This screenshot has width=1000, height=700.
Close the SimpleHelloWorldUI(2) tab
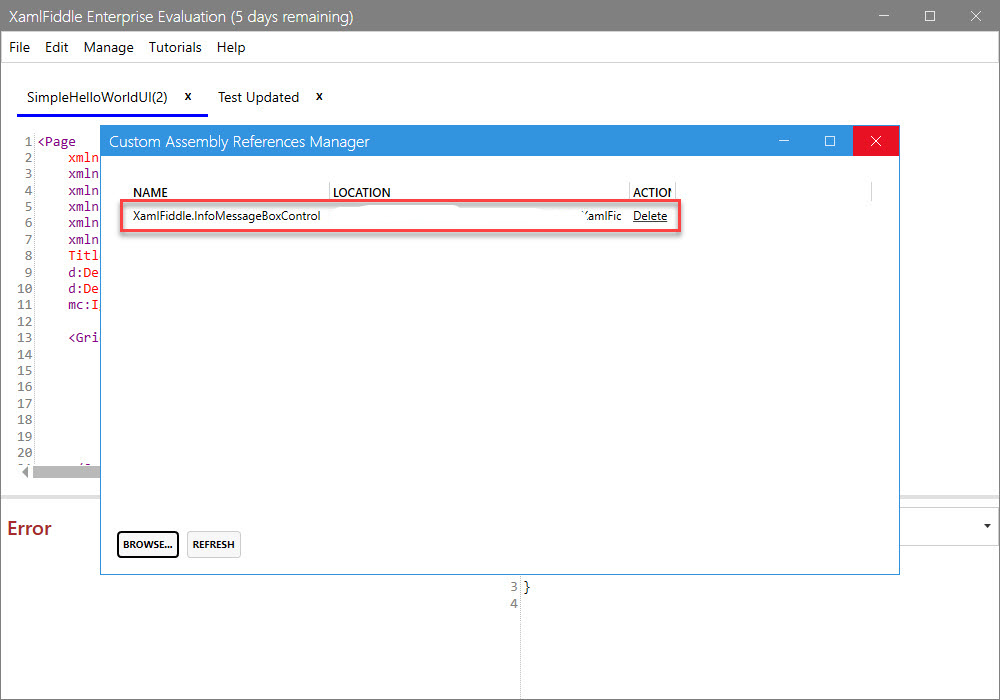click(x=188, y=96)
